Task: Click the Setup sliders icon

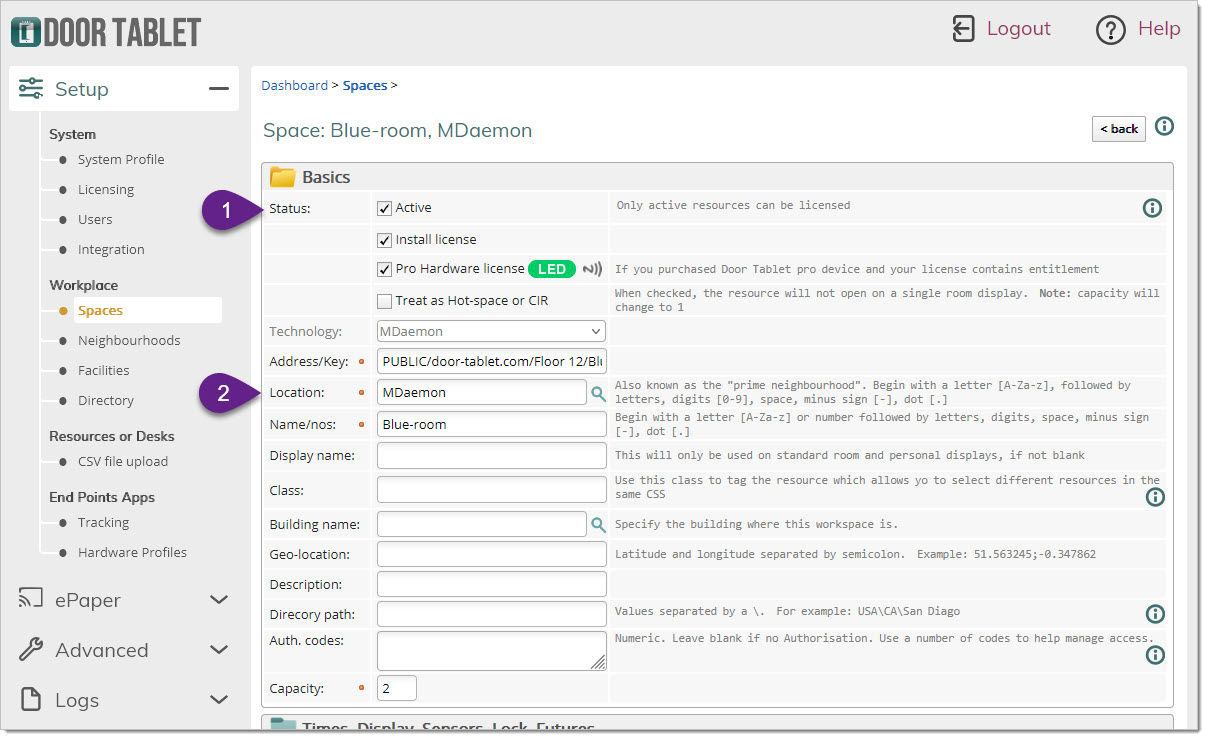Action: 31,88
